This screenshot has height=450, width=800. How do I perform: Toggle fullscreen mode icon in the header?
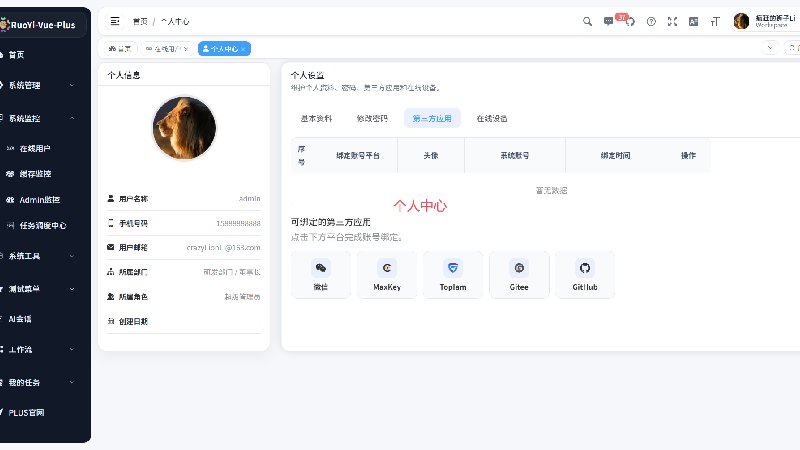pos(672,21)
